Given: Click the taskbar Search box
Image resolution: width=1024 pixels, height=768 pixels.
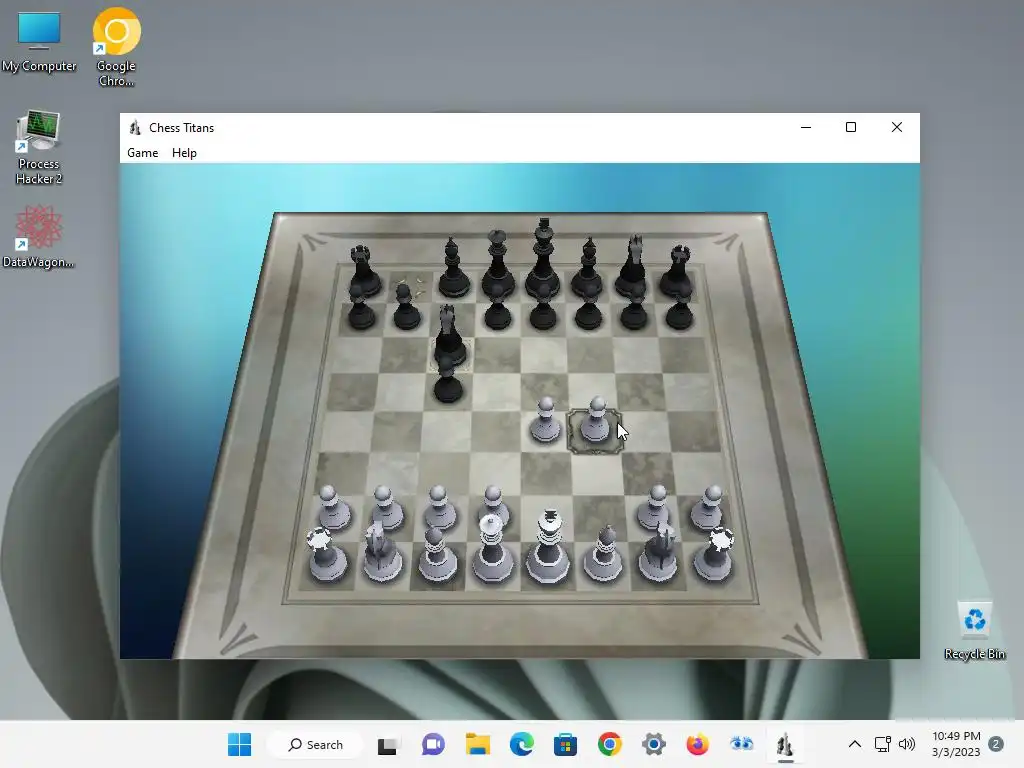Looking at the screenshot, I should [316, 744].
